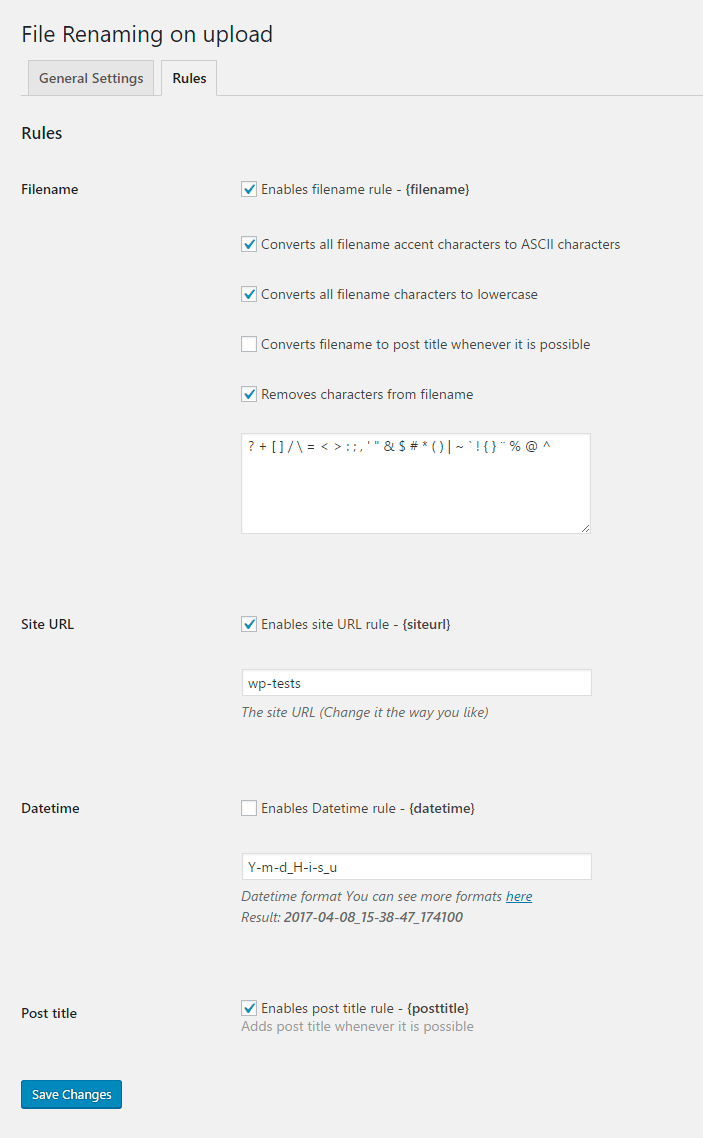Disable the site URL rule checkbox
This screenshot has height=1138, width=703.
(249, 624)
